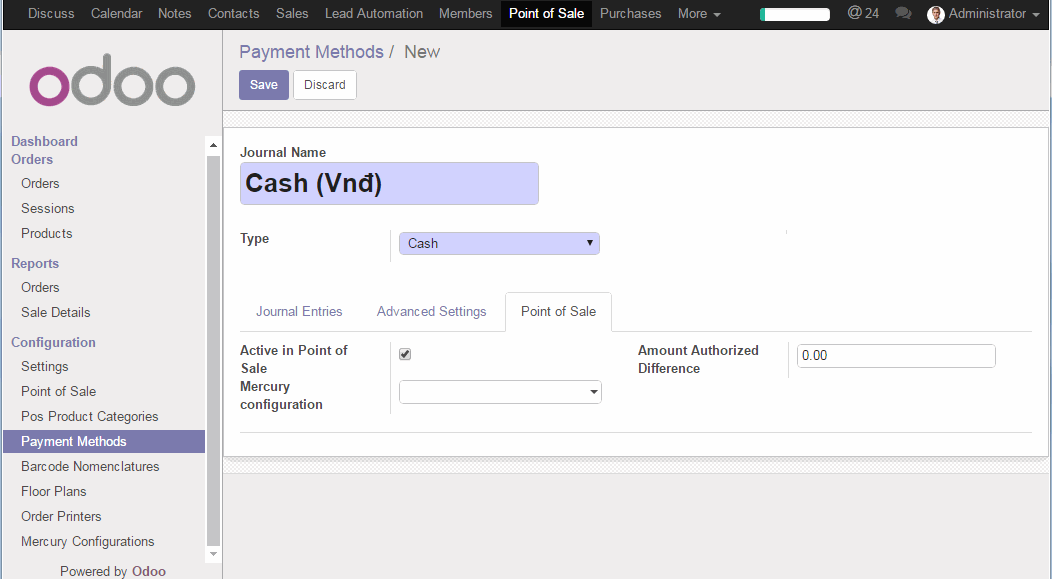Screen dimensions: 1052x579
Task: Expand the Mercury configuration dropdown
Action: [x=500, y=393]
